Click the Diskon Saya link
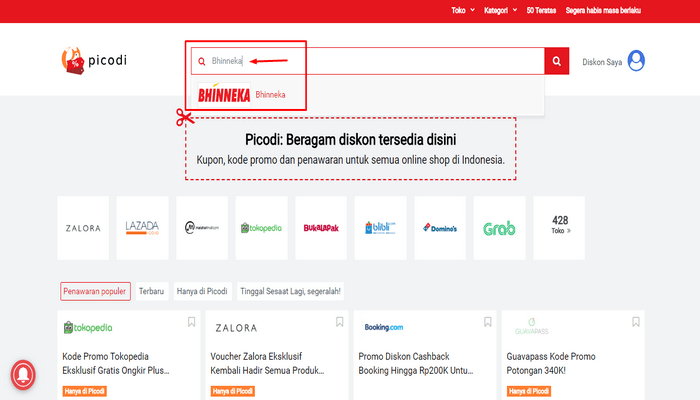700x400 pixels. click(602, 62)
